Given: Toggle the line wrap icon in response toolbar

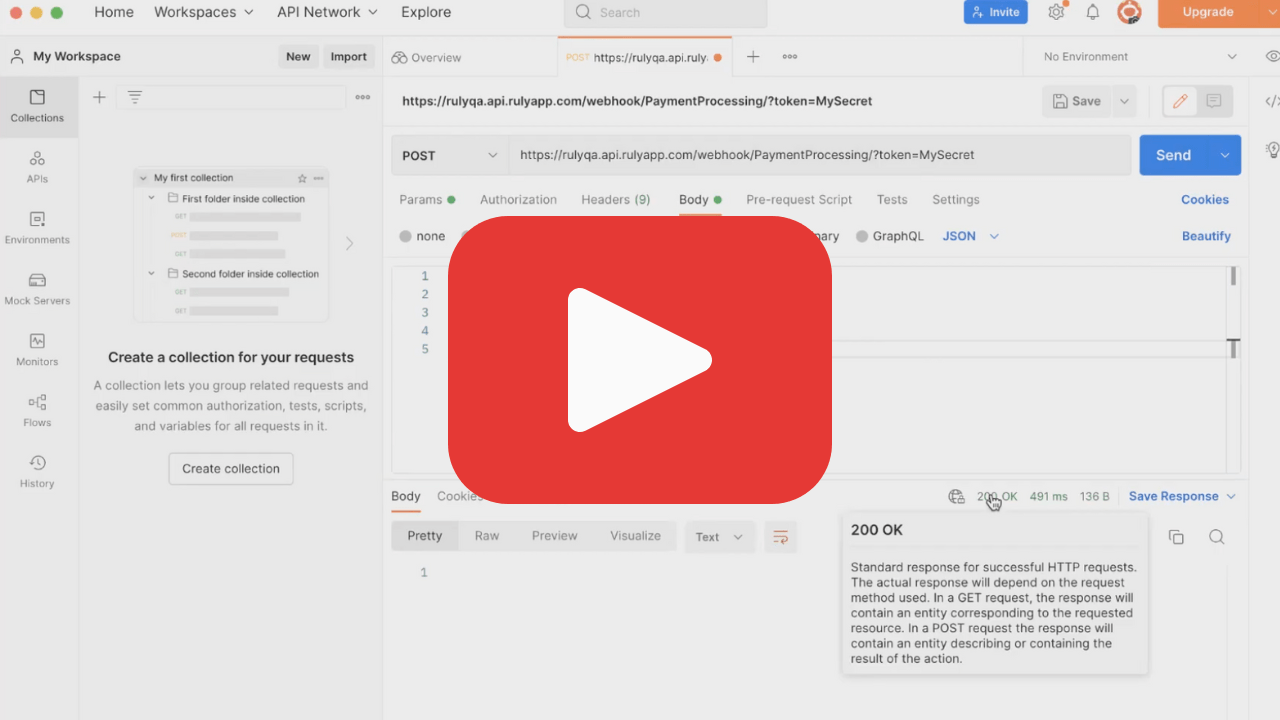Looking at the screenshot, I should [781, 537].
